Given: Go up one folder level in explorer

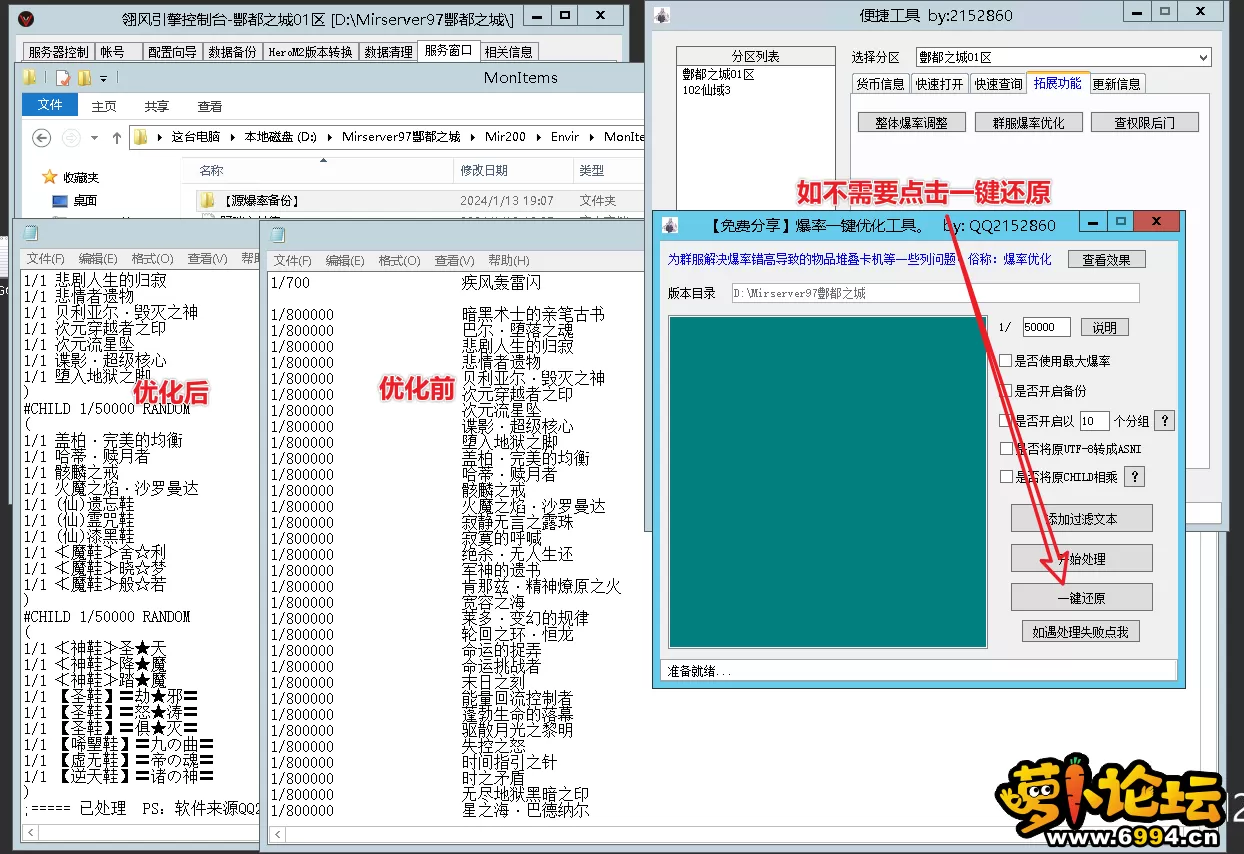Looking at the screenshot, I should [x=117, y=137].
